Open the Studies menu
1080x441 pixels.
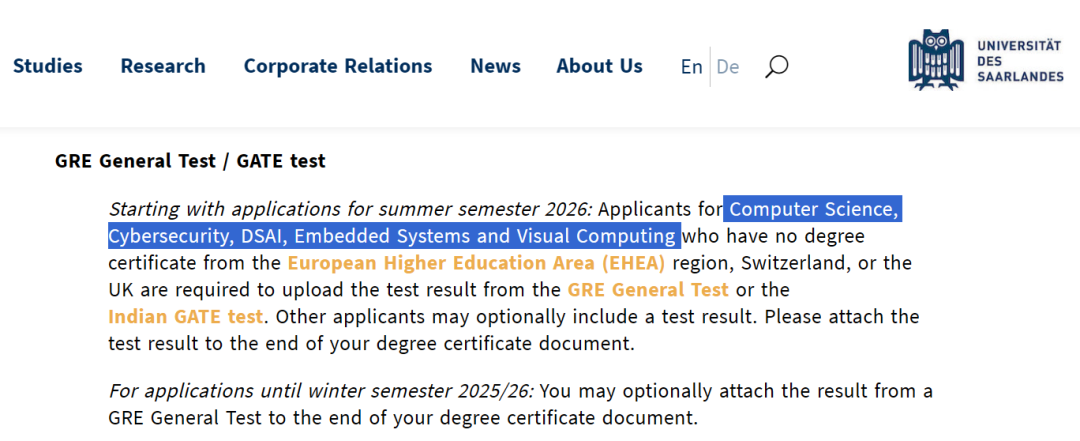[x=48, y=66]
